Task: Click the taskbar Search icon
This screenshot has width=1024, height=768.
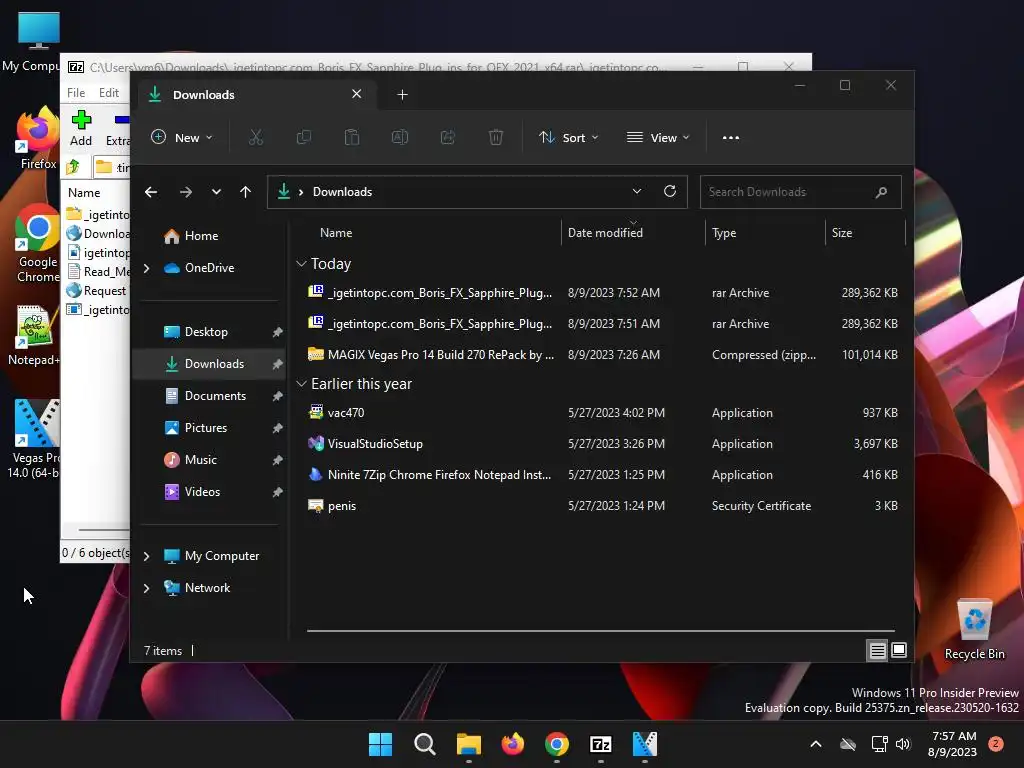Action: pyautogui.click(x=424, y=744)
